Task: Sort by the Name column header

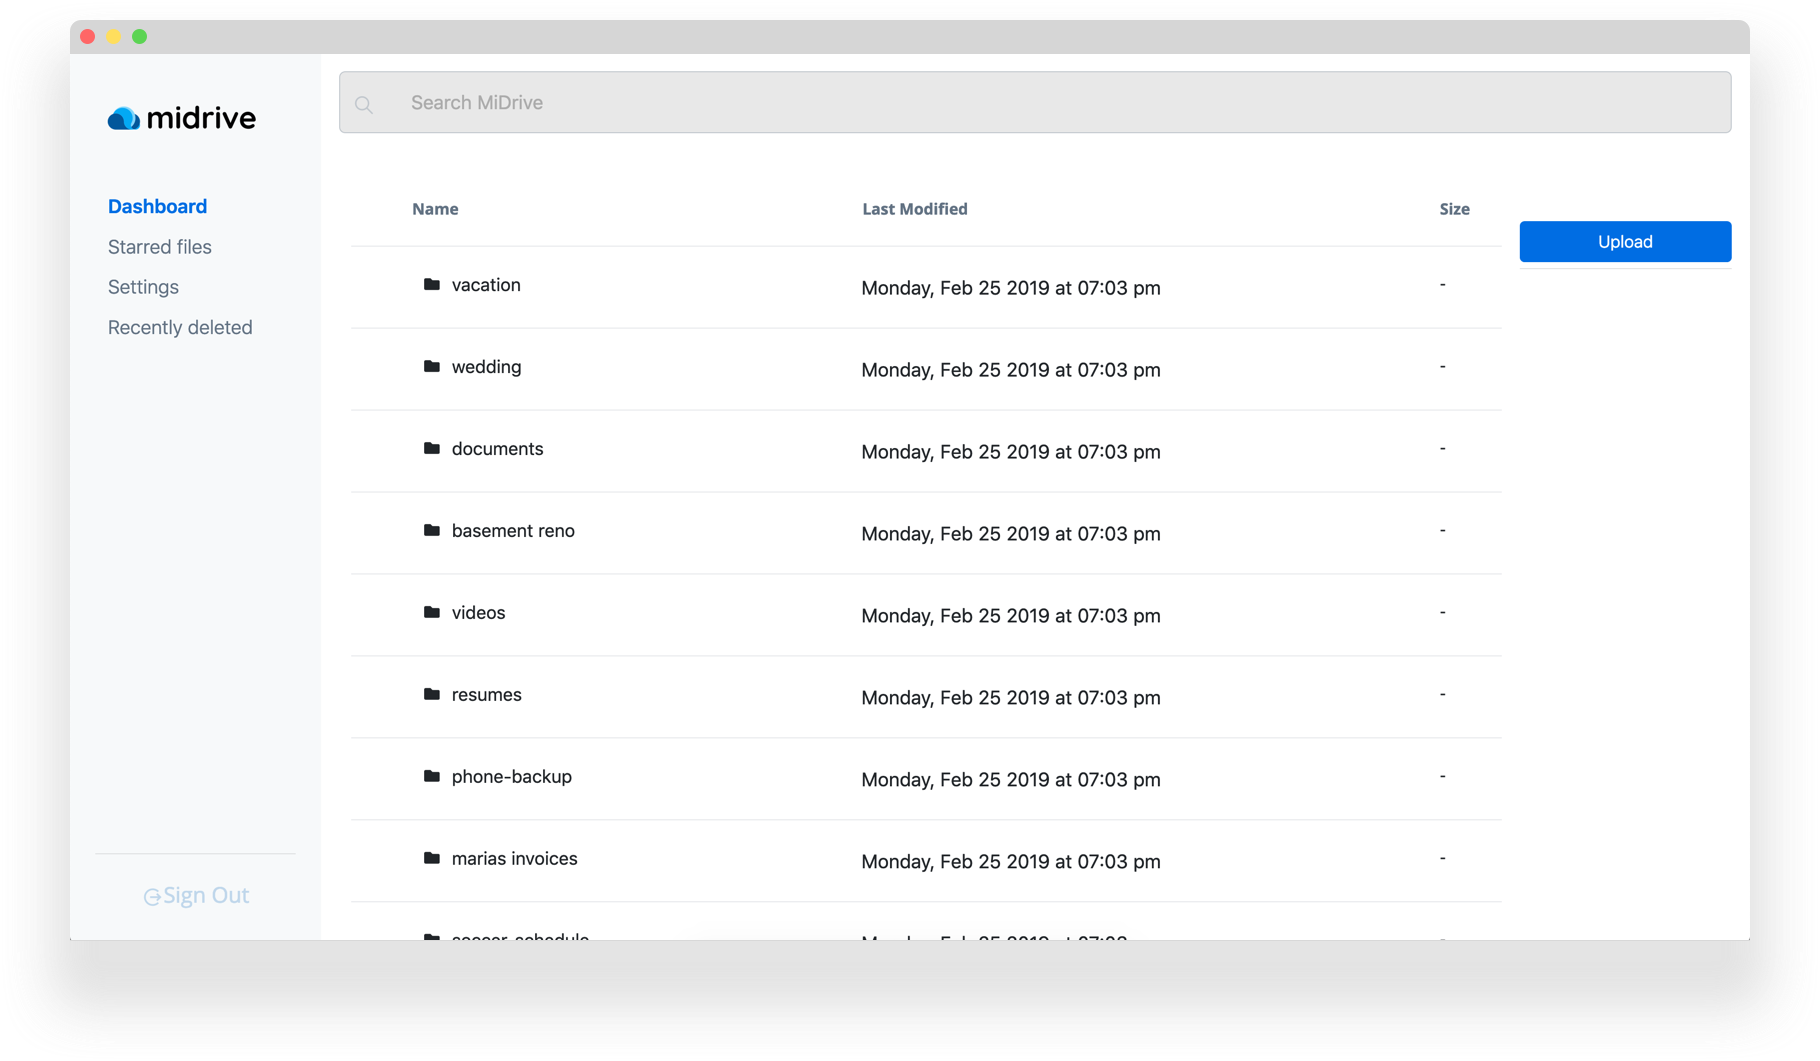Action: [435, 209]
